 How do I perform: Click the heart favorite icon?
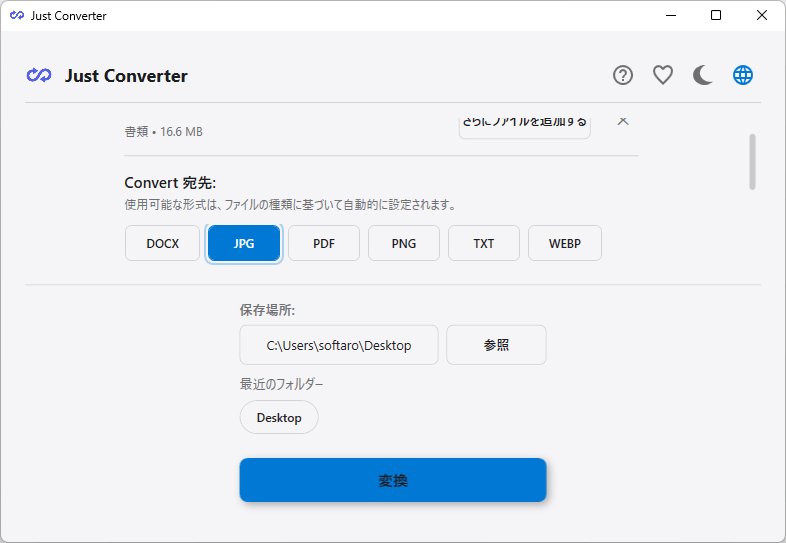point(663,75)
